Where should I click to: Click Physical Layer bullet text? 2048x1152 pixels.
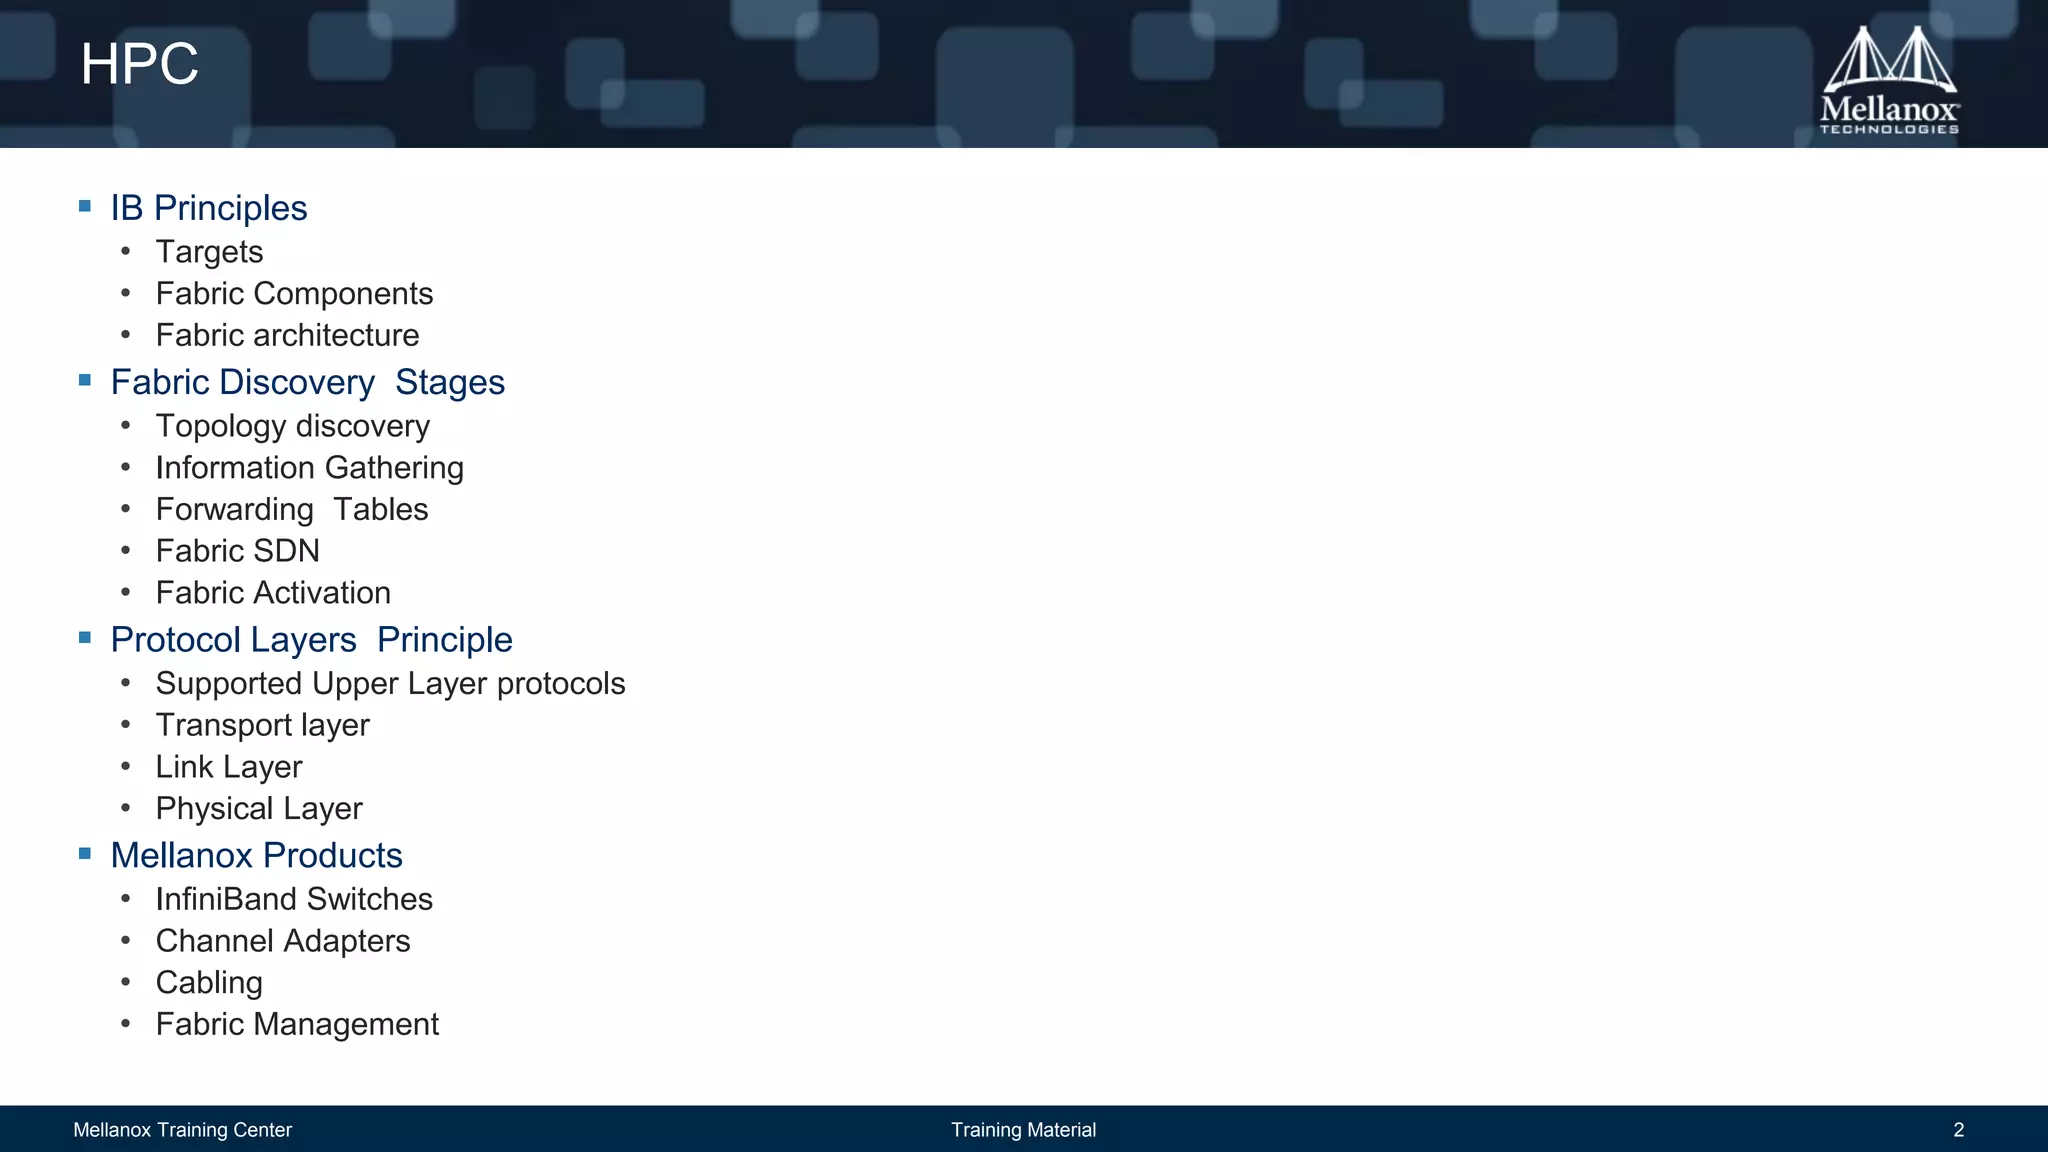tap(259, 808)
